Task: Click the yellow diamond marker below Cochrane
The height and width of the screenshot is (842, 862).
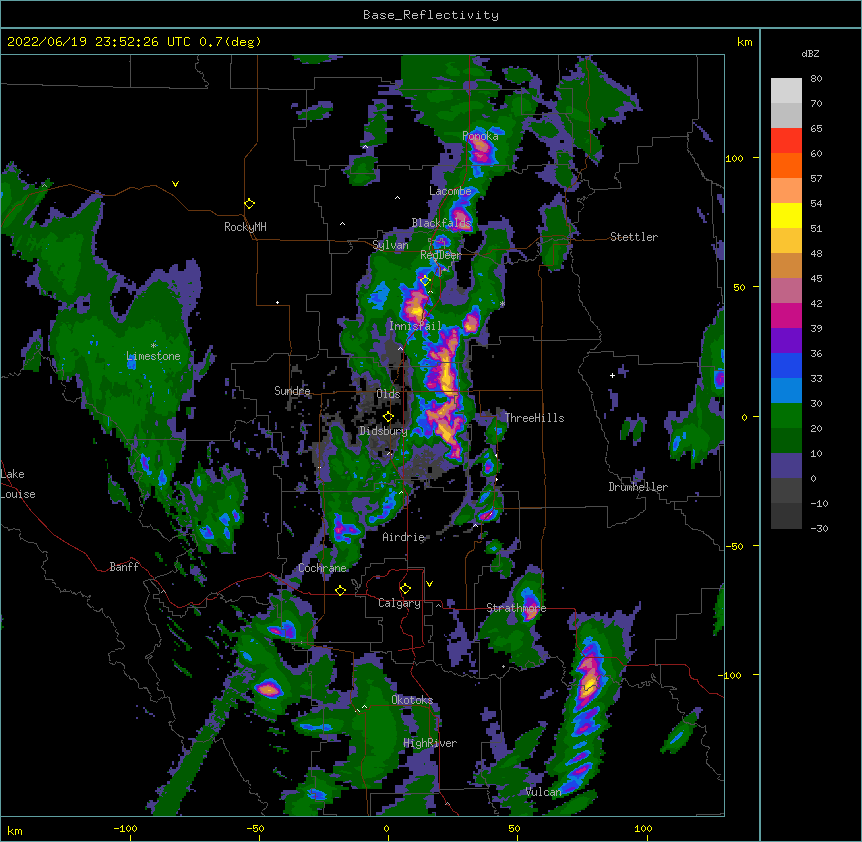Action: click(x=340, y=590)
